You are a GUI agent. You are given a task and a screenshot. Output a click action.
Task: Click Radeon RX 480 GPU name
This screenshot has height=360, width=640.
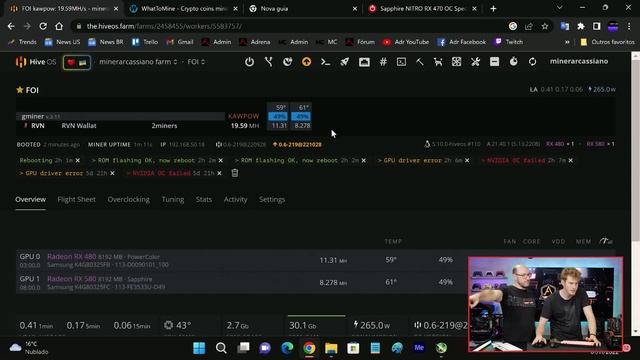pyautogui.click(x=72, y=257)
